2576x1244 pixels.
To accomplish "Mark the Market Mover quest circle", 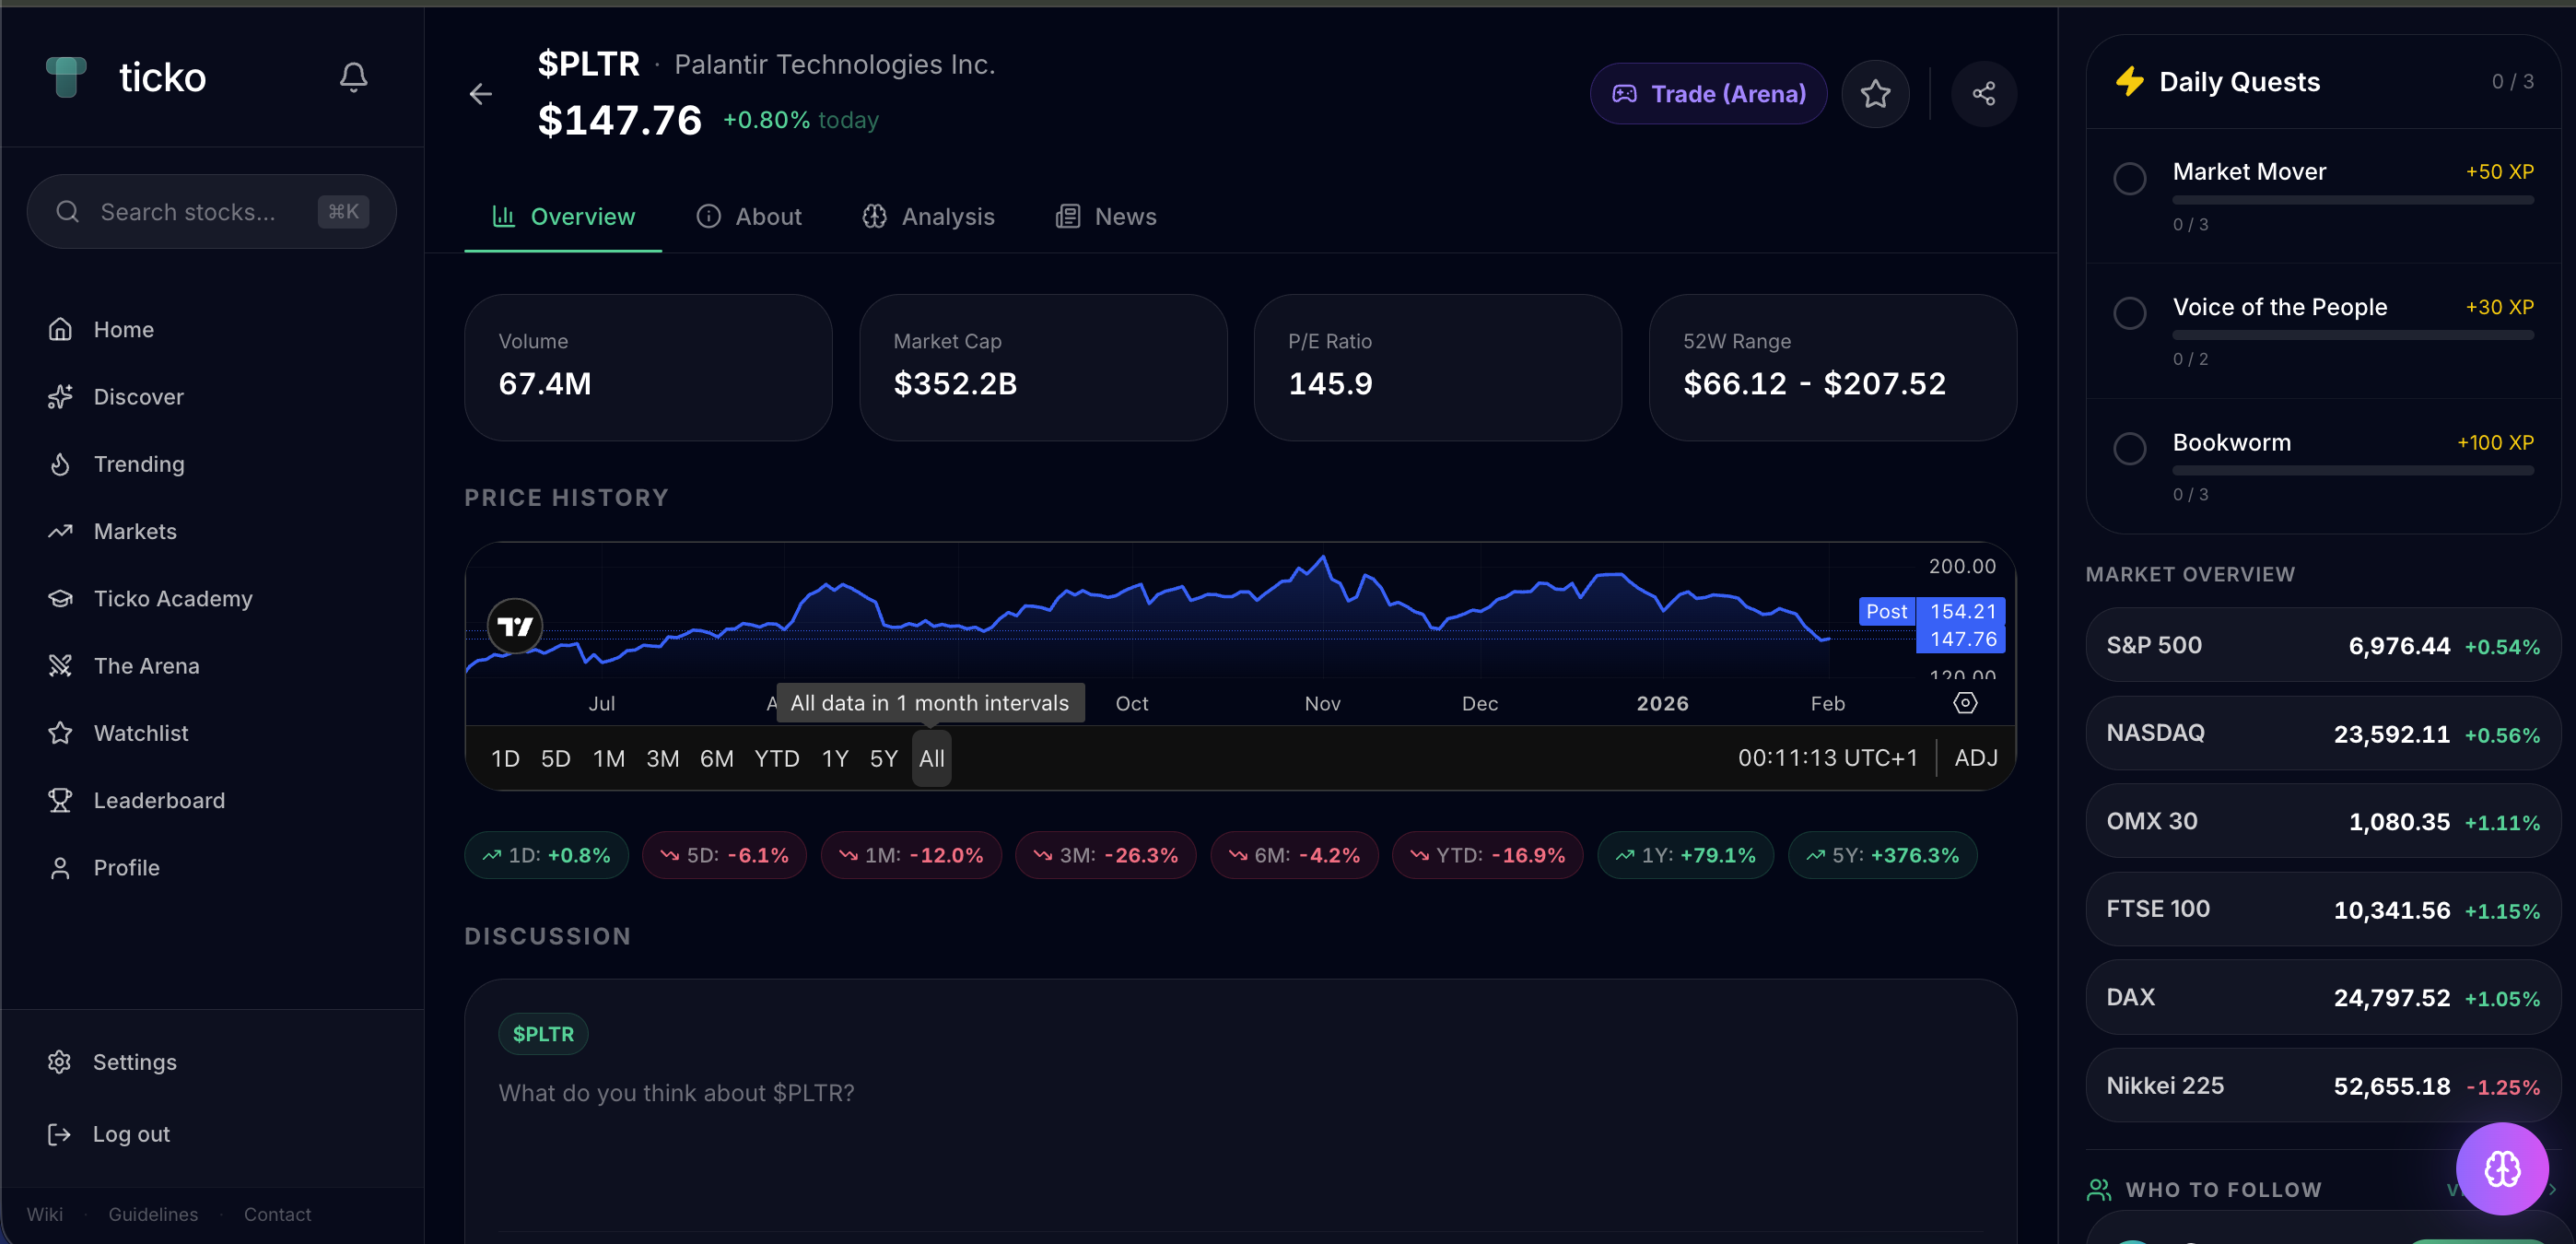I will point(2130,178).
